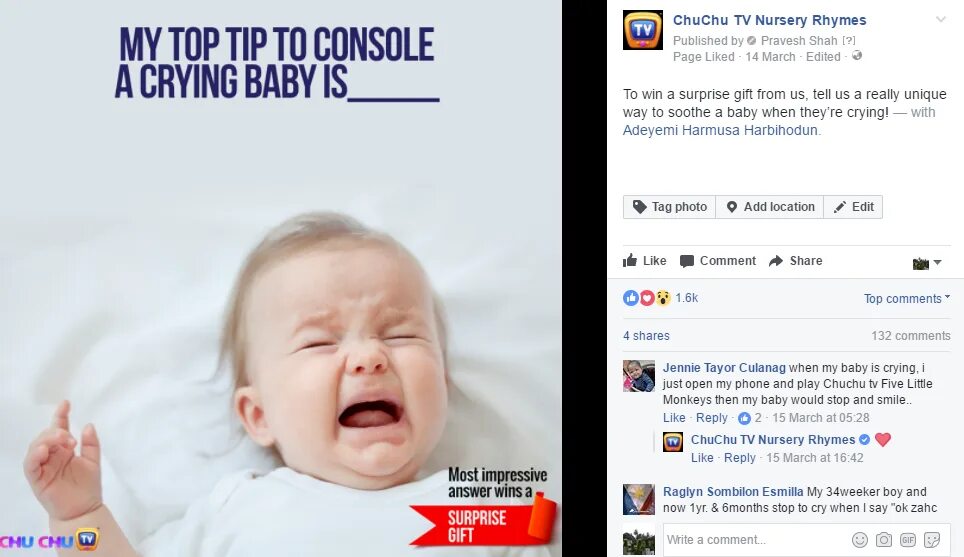
Task: Like Jennie Tayor Culanag's comment
Action: 674,417
